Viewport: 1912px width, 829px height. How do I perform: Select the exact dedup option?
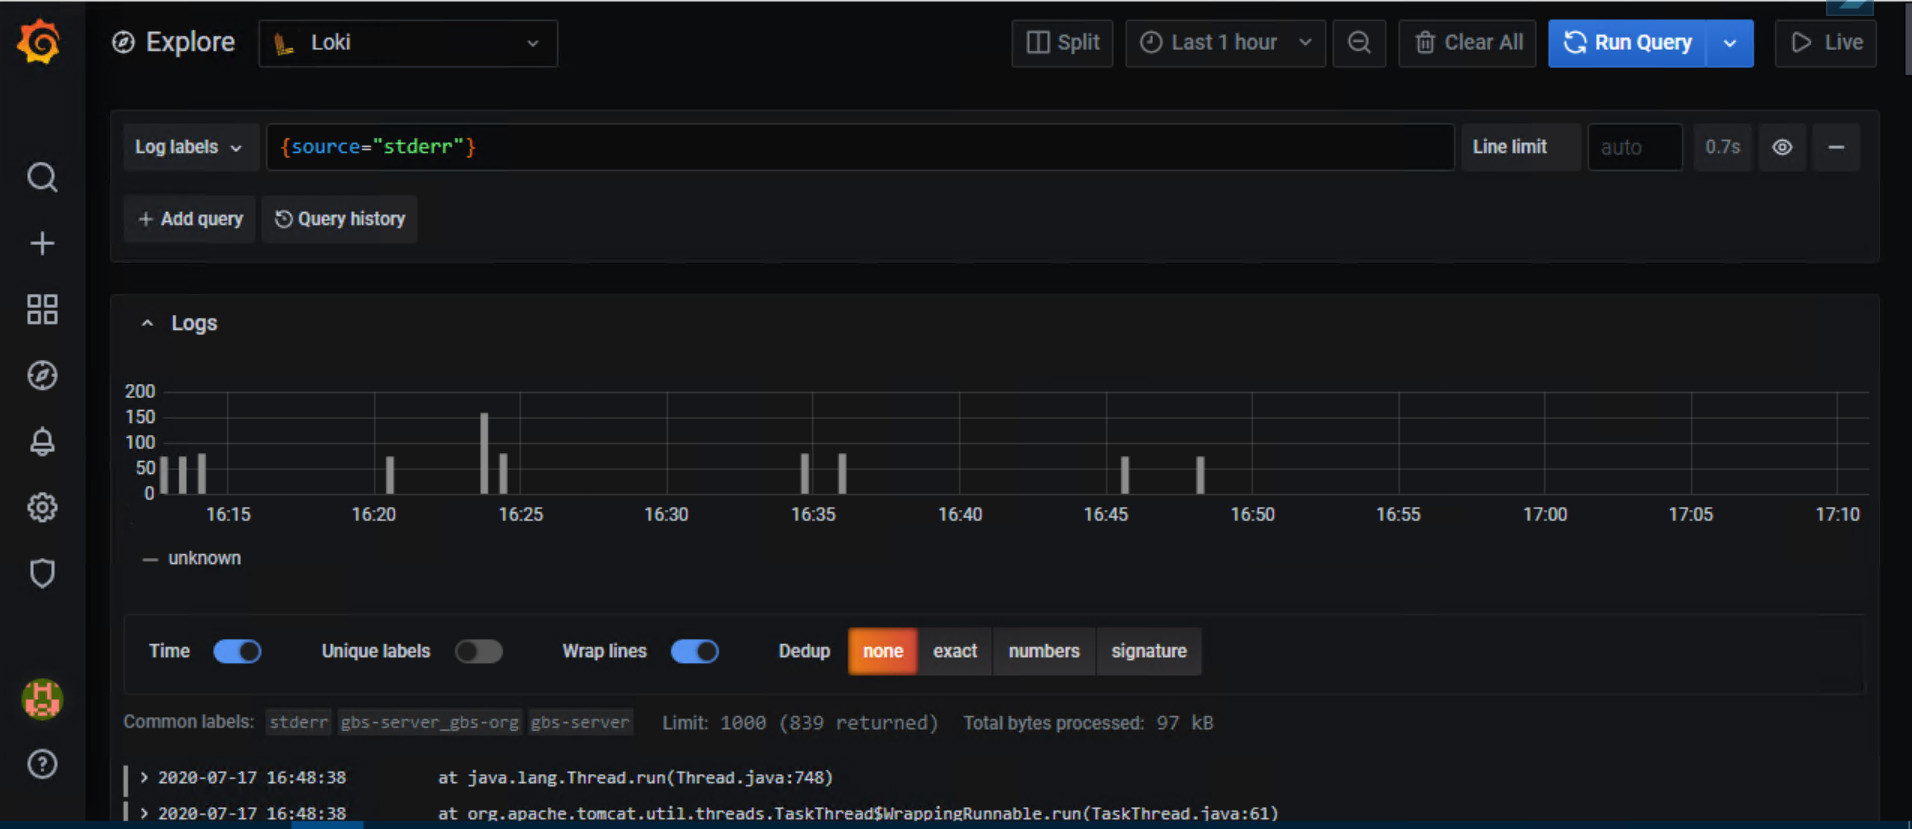(955, 652)
